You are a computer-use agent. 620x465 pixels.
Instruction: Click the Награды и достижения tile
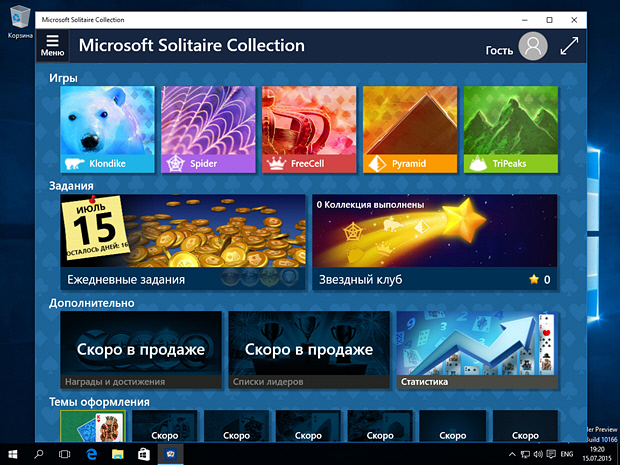[x=141, y=350]
